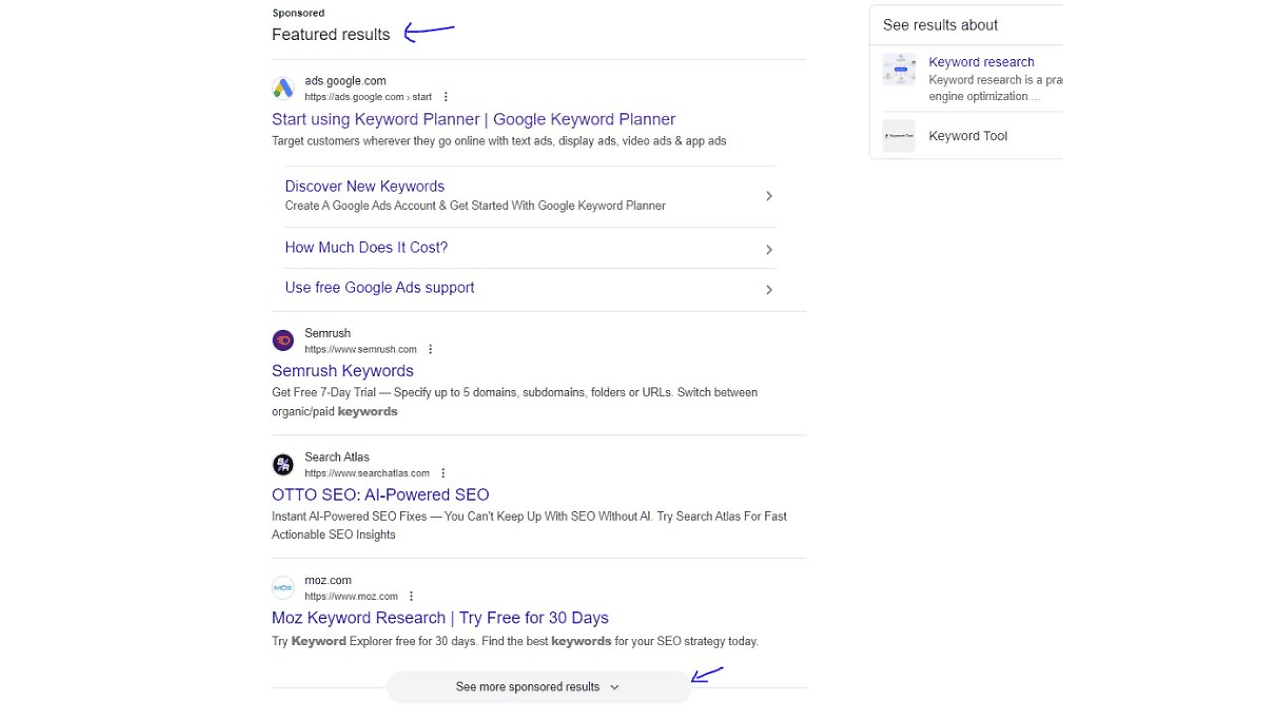Image resolution: width=1280 pixels, height=720 pixels.
Task: Click the https://ads.google.com › start URL
Action: coord(368,97)
